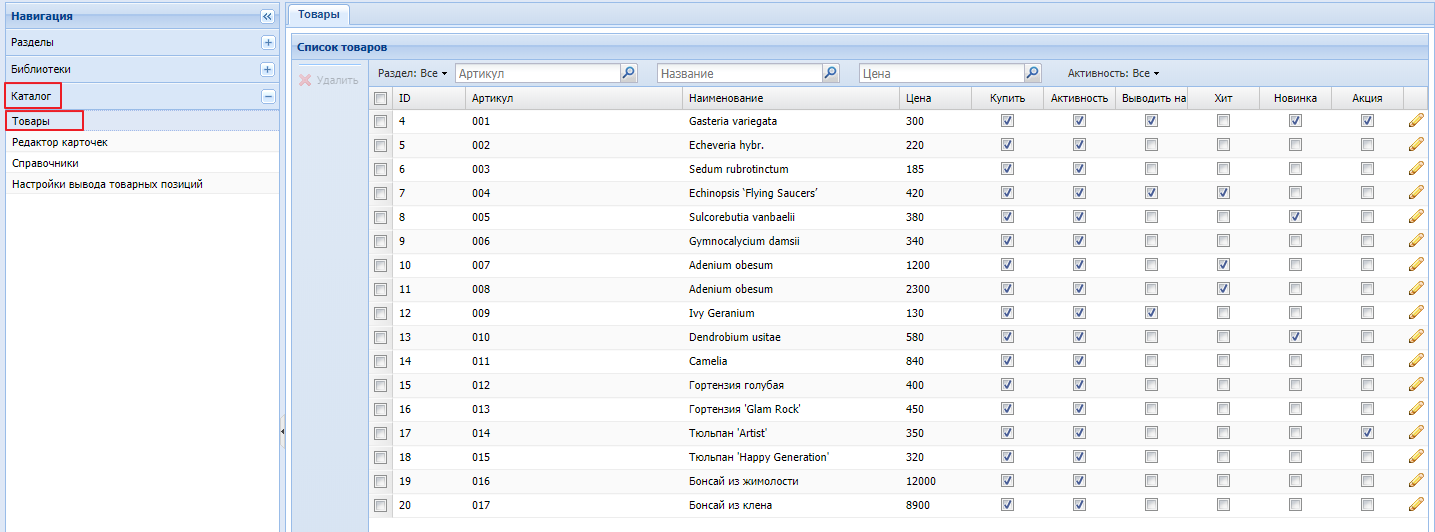The height and width of the screenshot is (532, 1435).
Task: Click search magnifier next to Название field
Action: click(831, 73)
